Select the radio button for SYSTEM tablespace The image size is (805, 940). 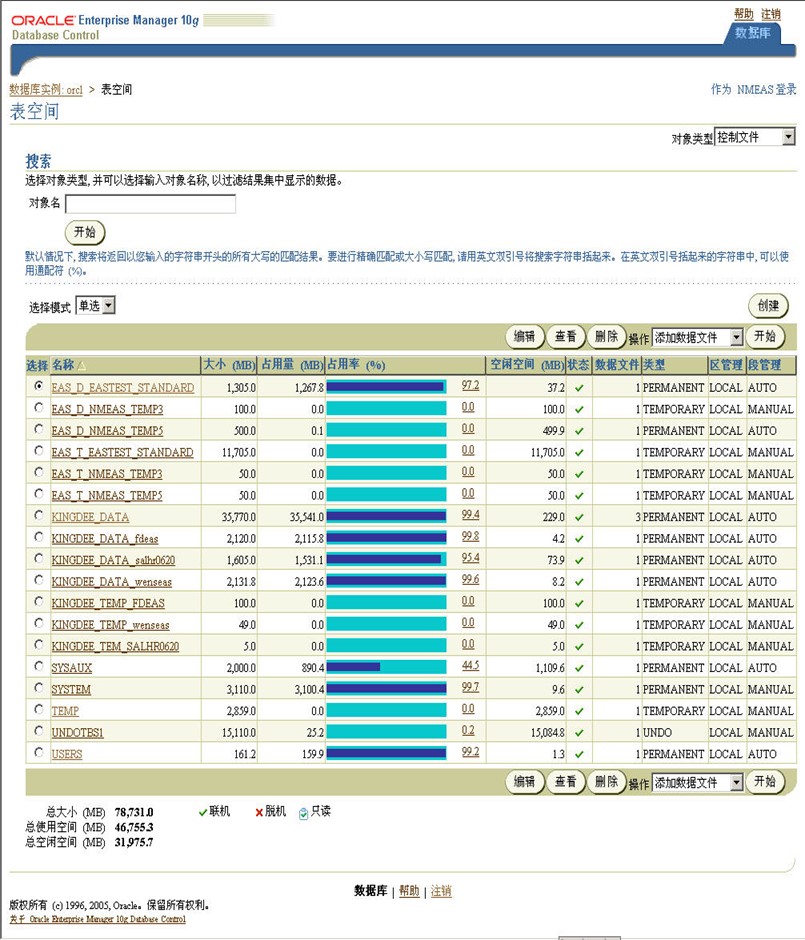pos(39,689)
